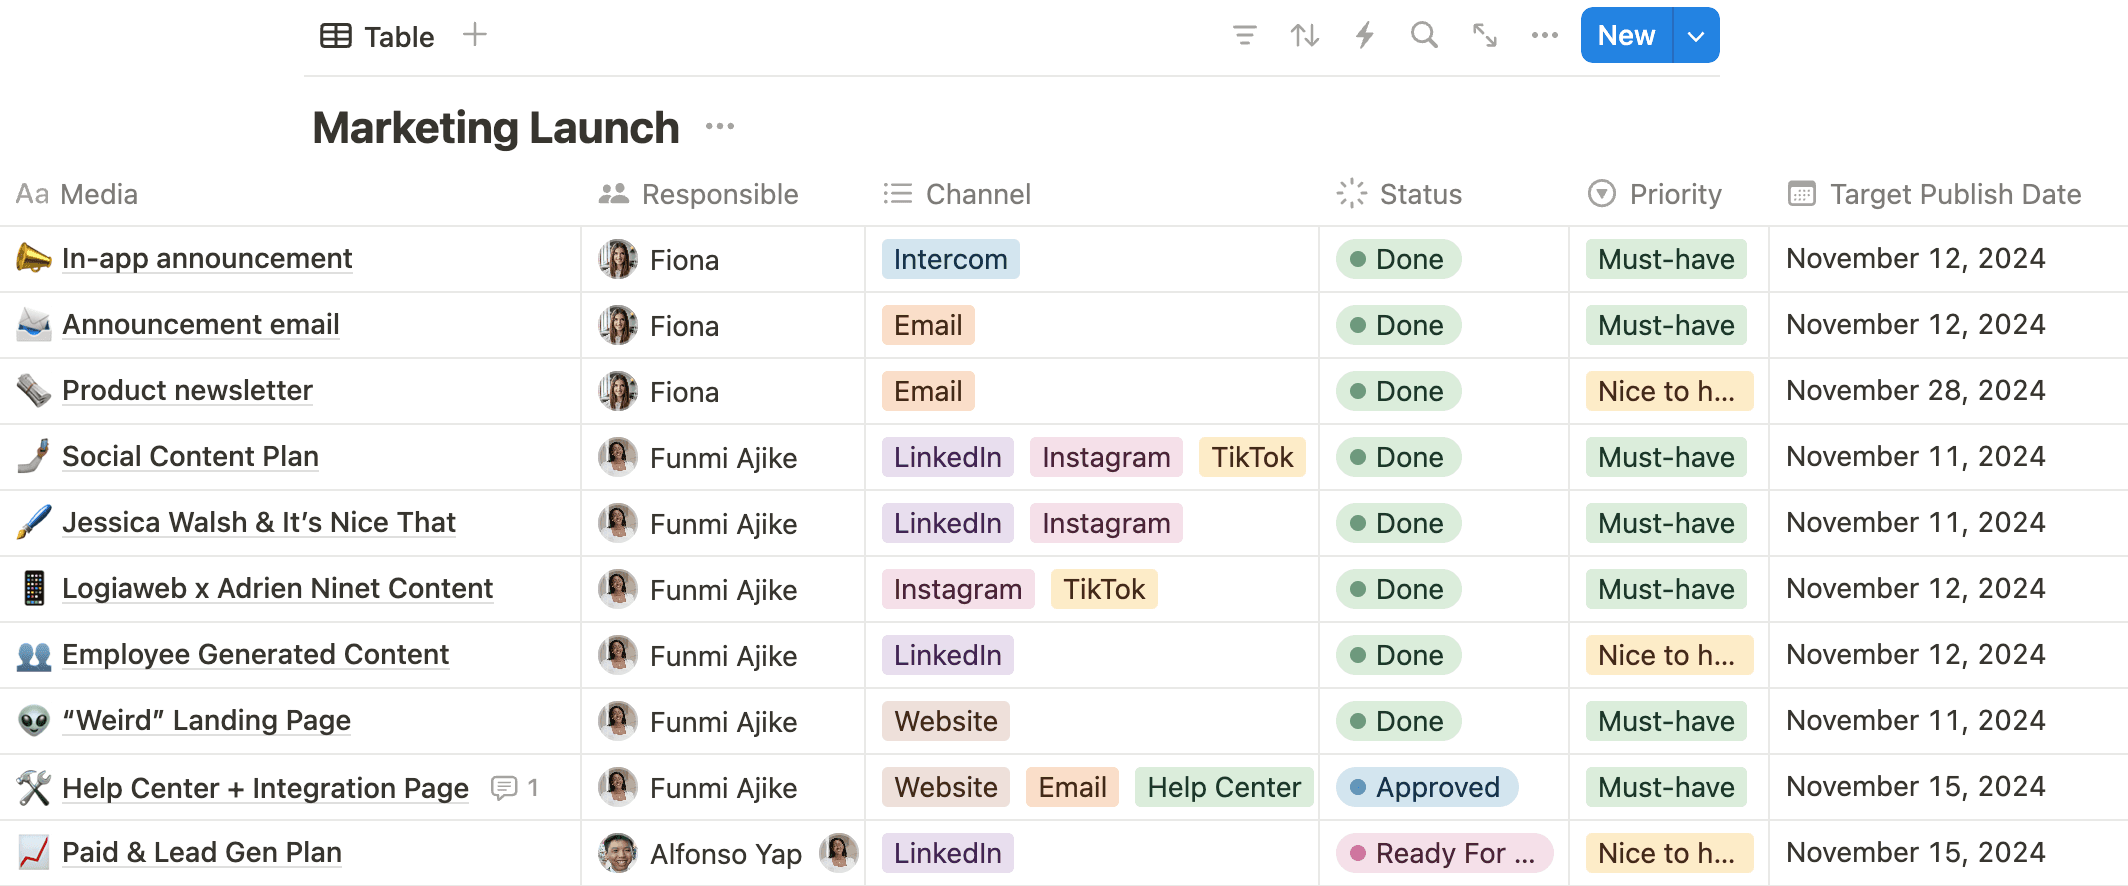Viewport: 2128px width, 886px height.
Task: Click the New button
Action: coord(1625,35)
